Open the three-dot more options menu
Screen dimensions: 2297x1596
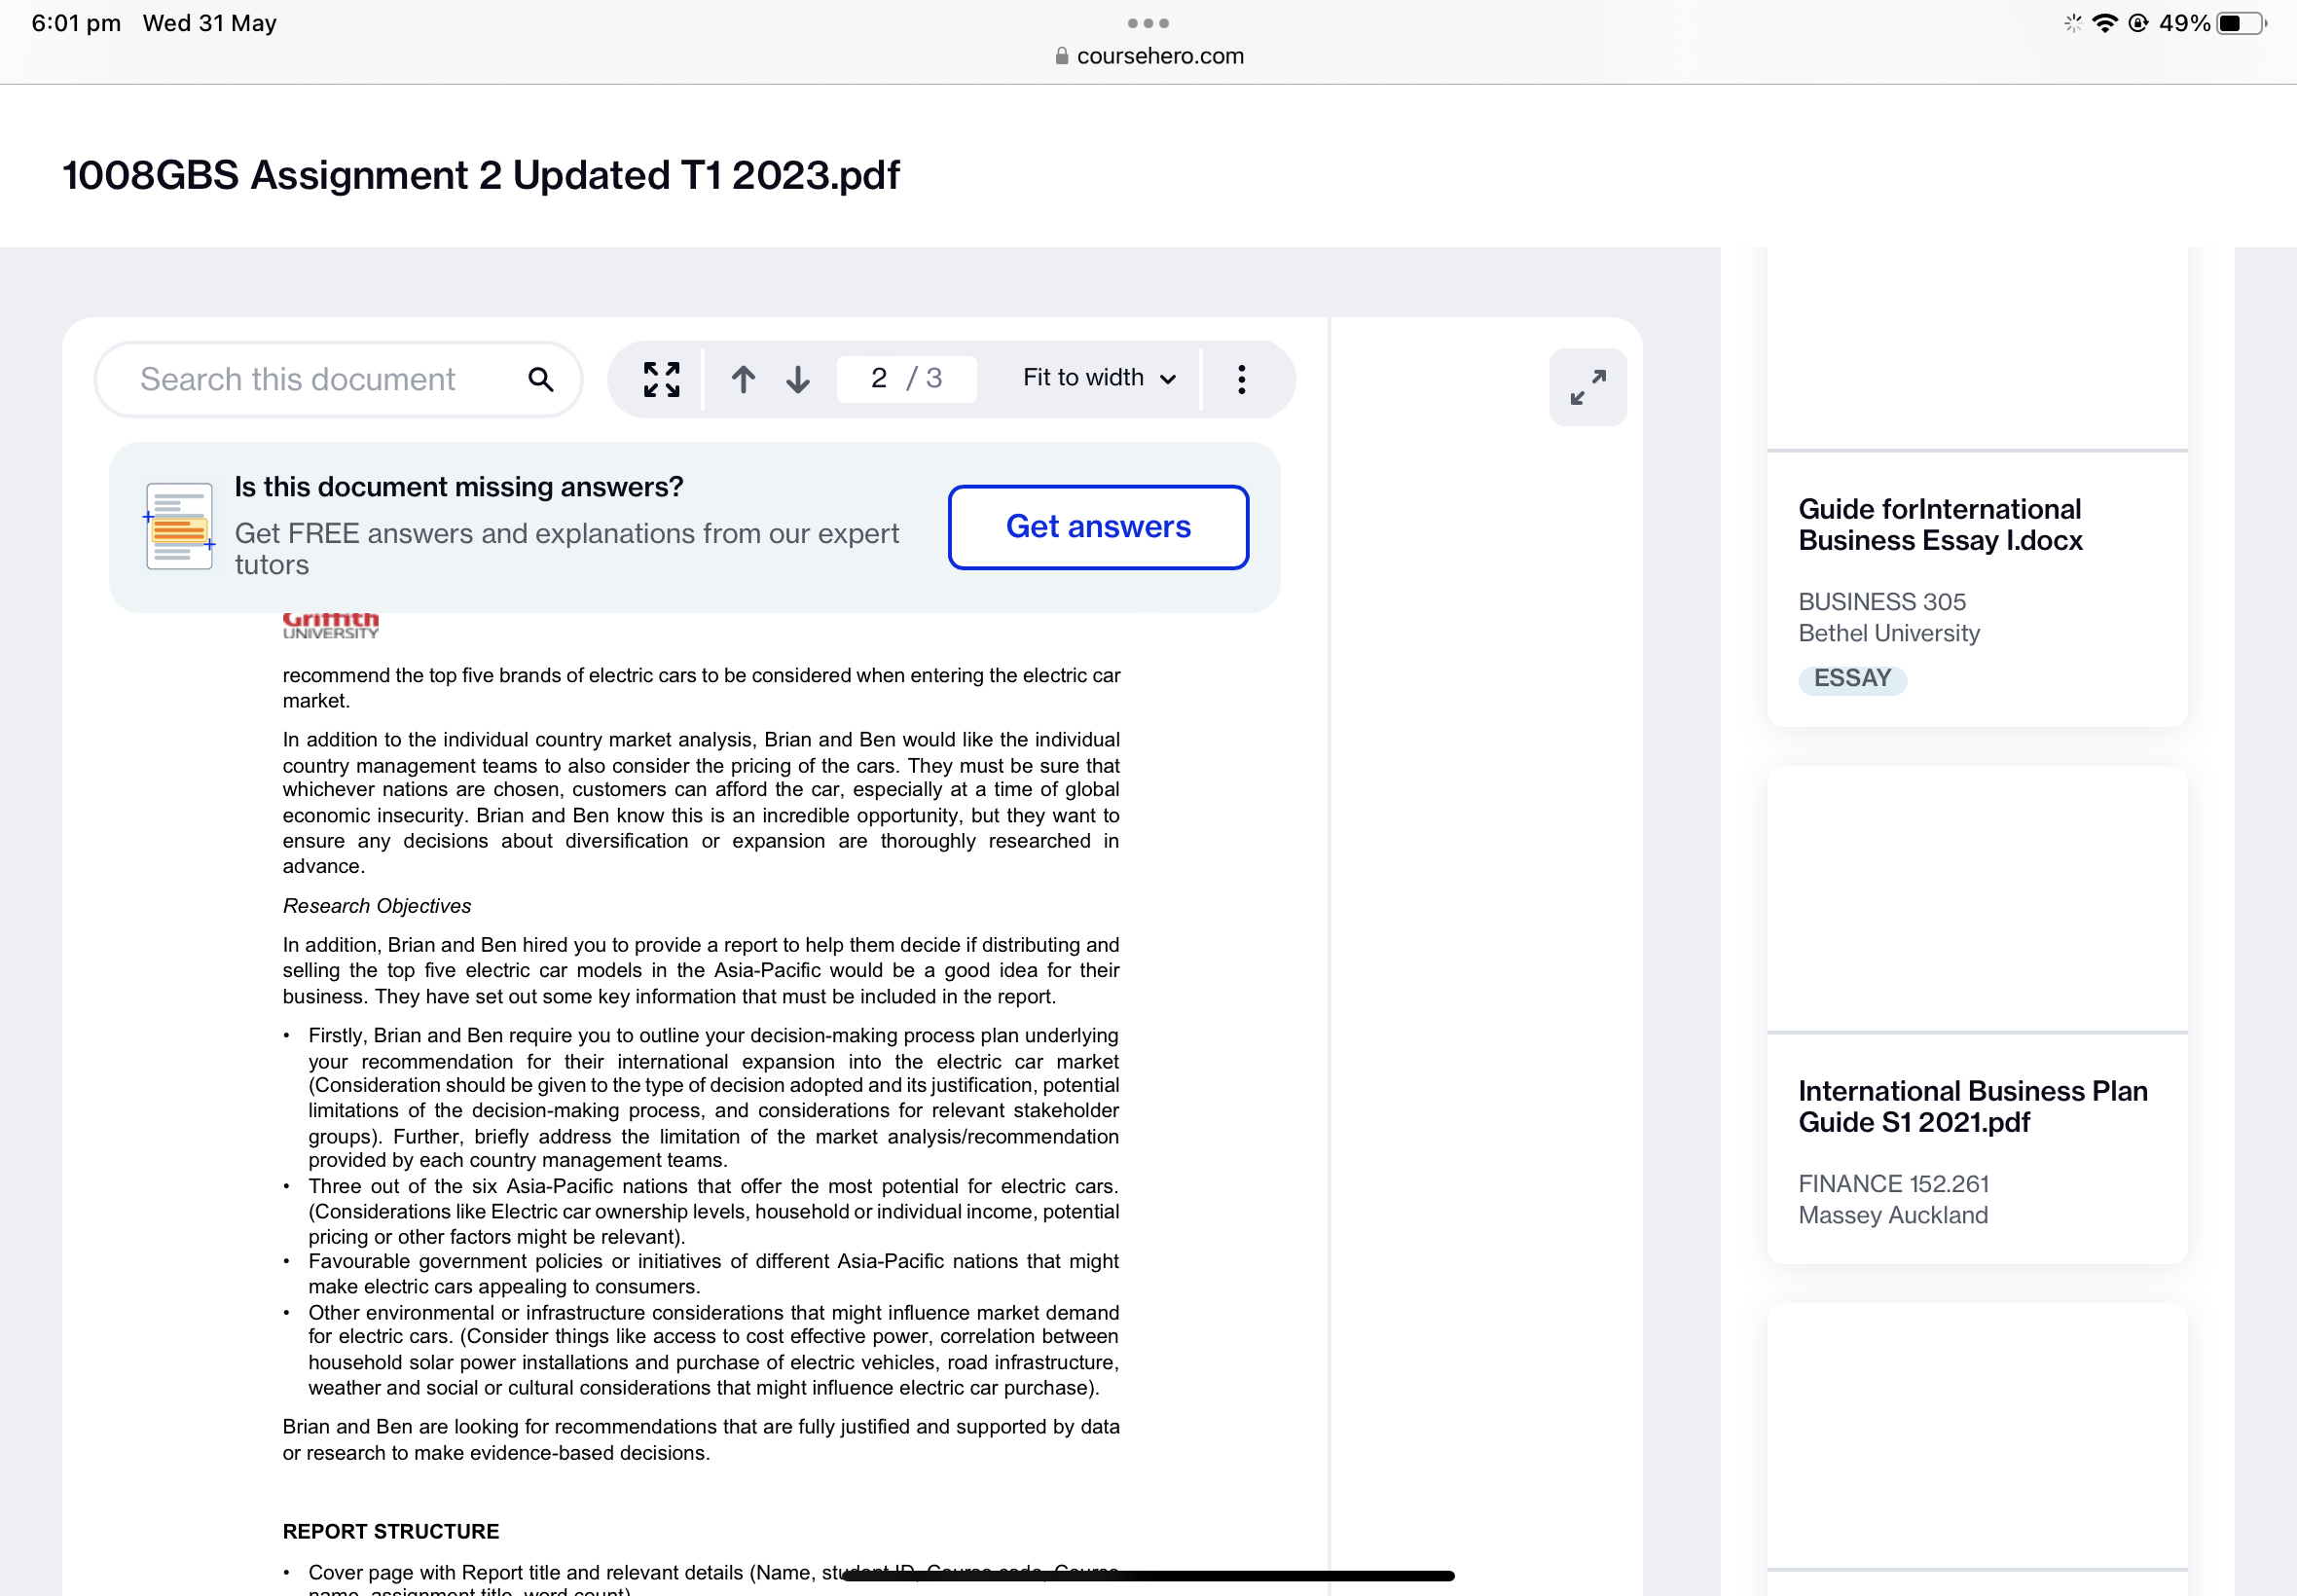[1241, 379]
